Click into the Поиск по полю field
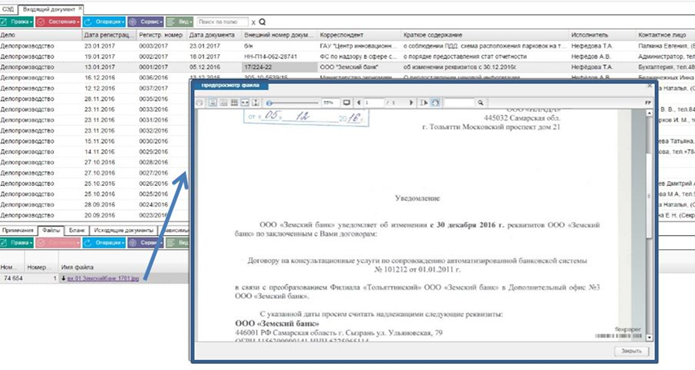The width and height of the screenshot is (695, 370). coord(222,22)
